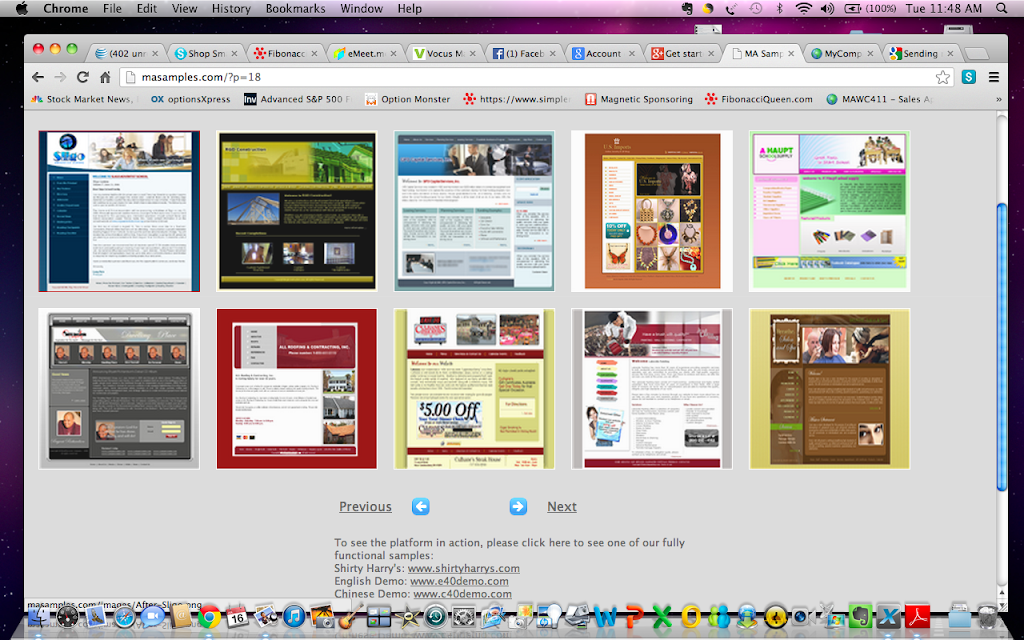Open Adobe Acrobat red icon in dock
Image resolution: width=1024 pixels, height=640 pixels.
tap(918, 616)
